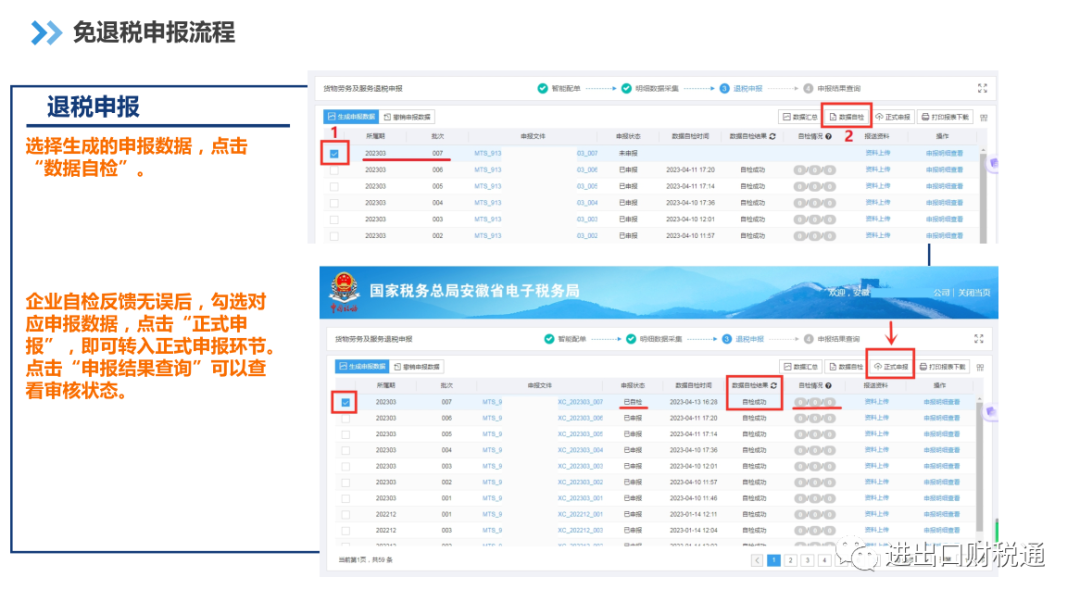Viewport: 1080px width, 602px height.
Task: Go to step 4 申报结果查询 in lower progress bar
Action: pyautogui.click(x=832, y=339)
